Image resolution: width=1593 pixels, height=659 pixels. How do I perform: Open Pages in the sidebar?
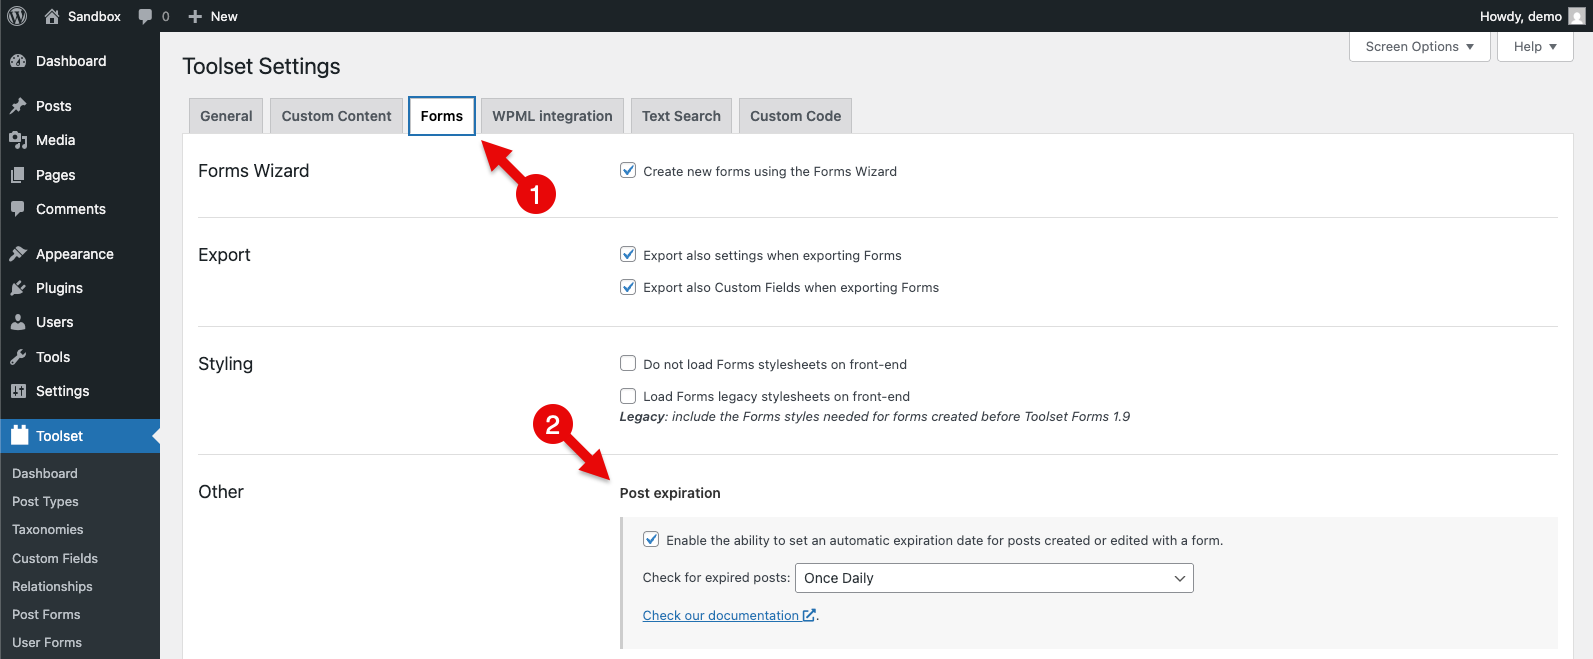[80, 175]
